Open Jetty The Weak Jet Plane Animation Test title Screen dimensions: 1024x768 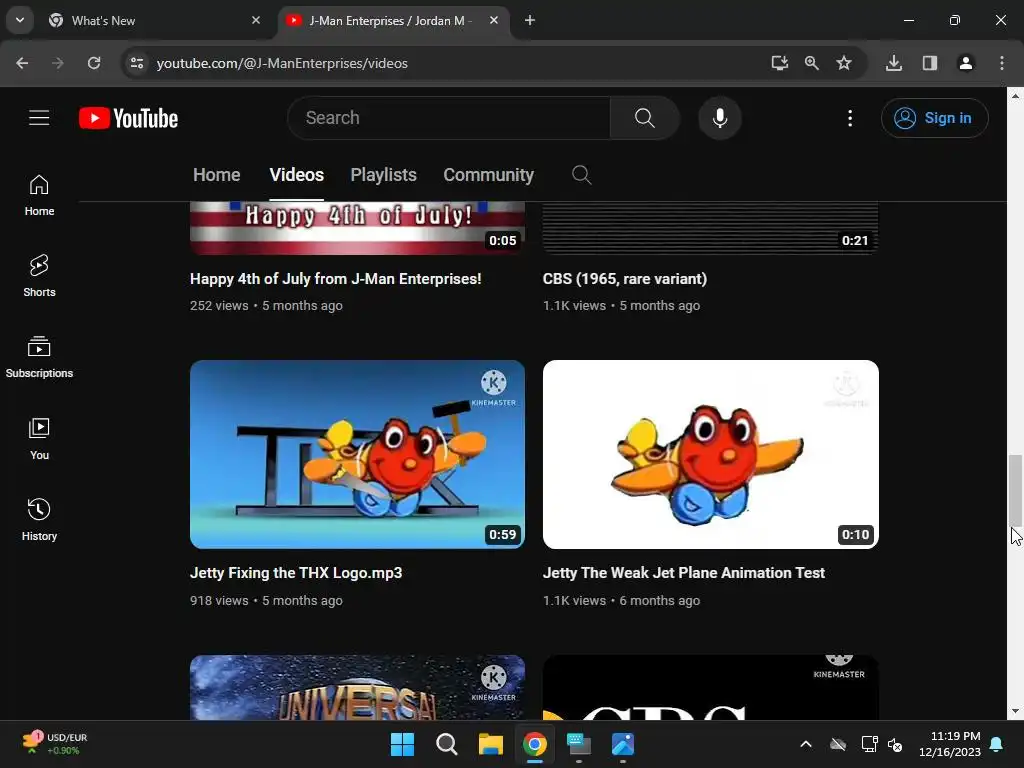(x=684, y=573)
